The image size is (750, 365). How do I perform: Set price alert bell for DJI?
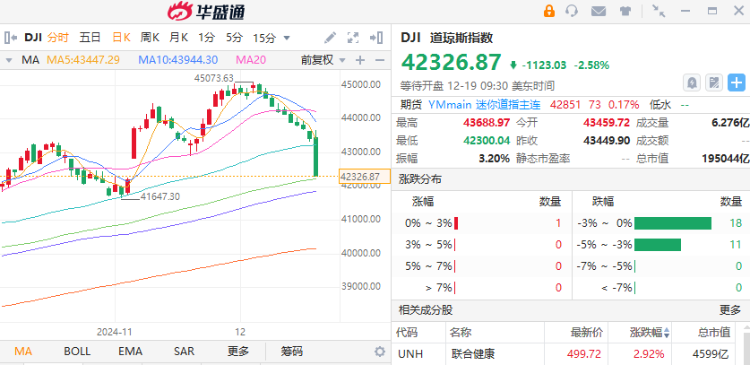click(692, 83)
